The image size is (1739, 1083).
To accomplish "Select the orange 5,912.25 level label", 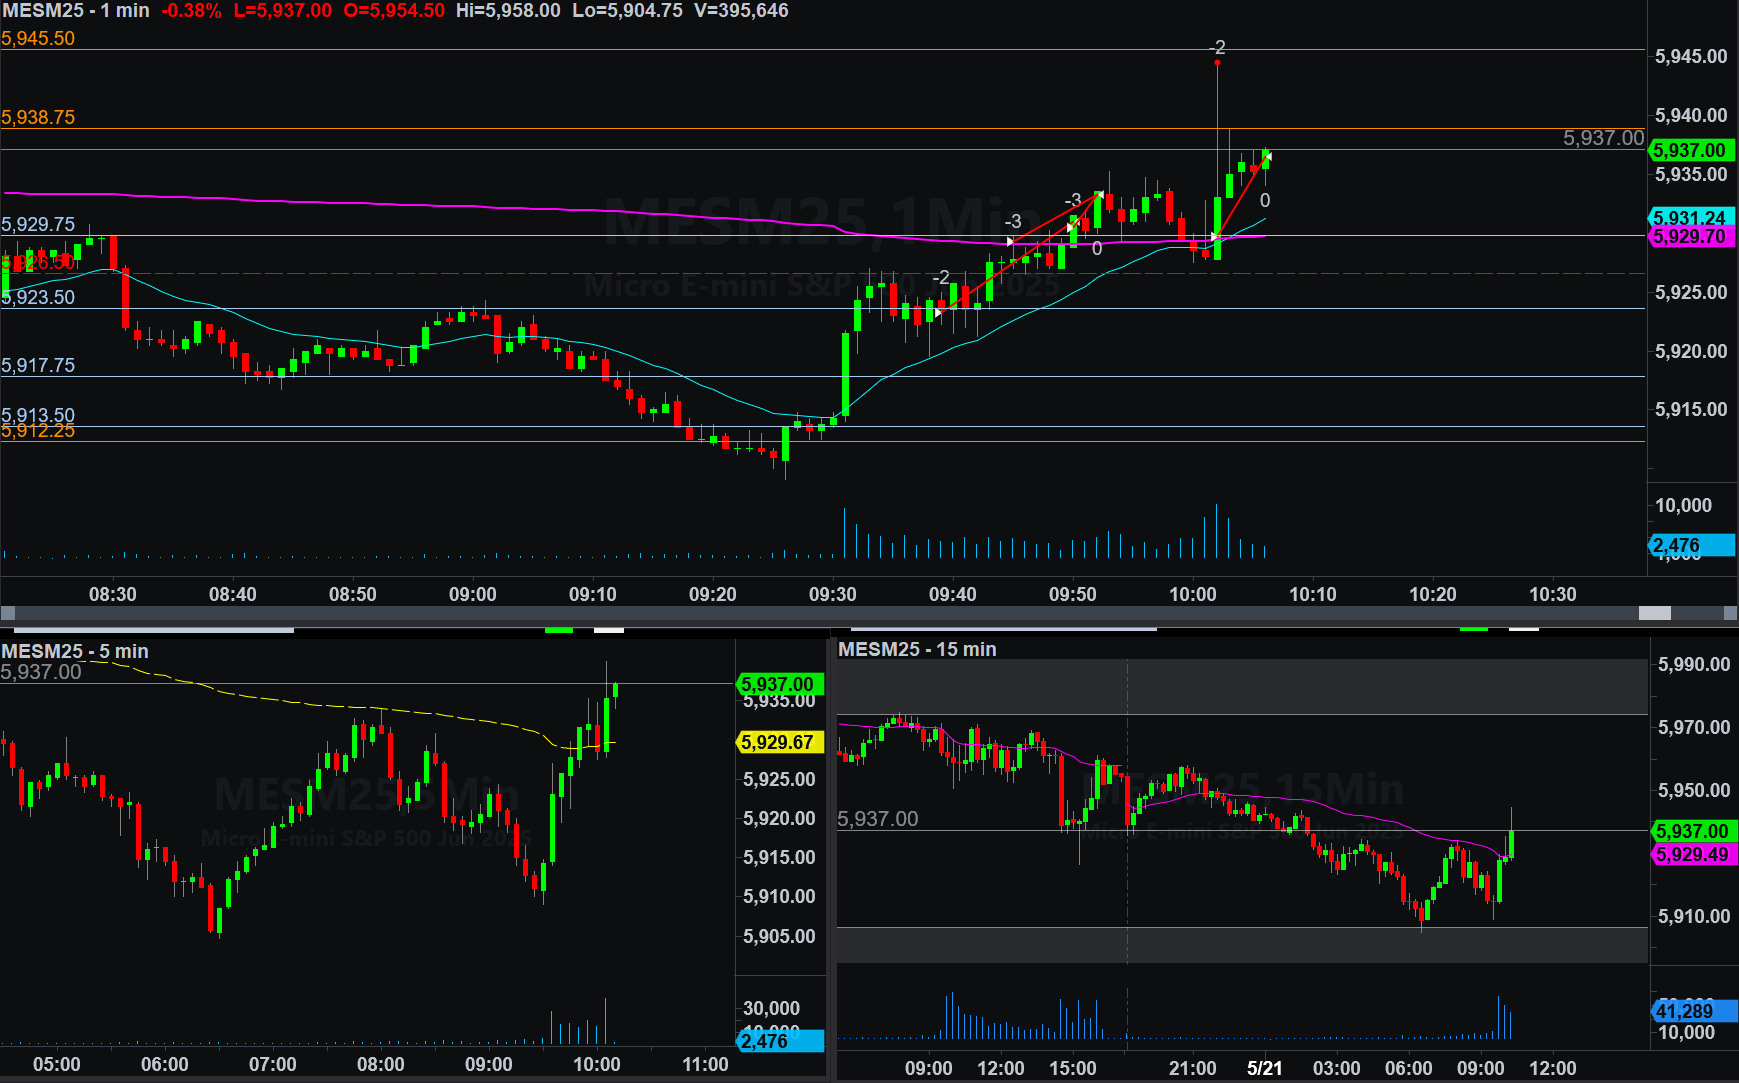I will 38,431.
